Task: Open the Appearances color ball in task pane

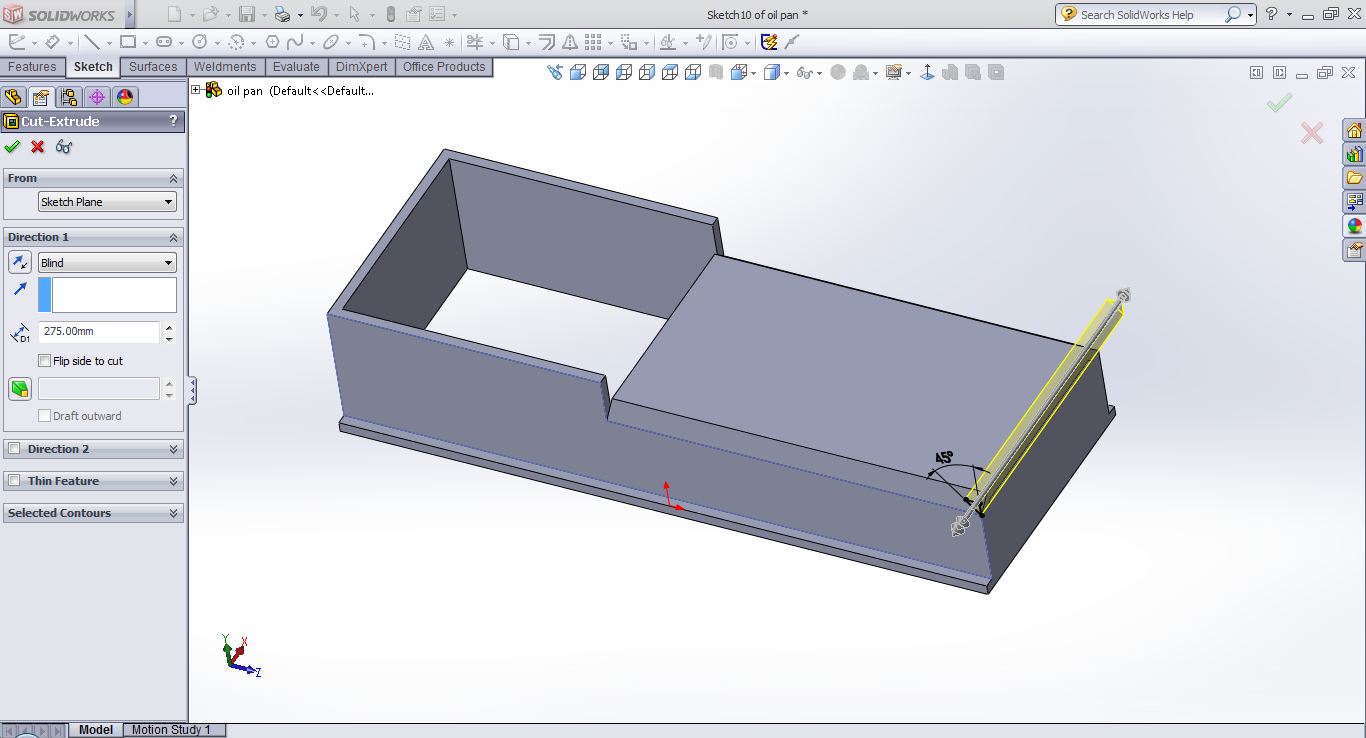Action: [1354, 226]
